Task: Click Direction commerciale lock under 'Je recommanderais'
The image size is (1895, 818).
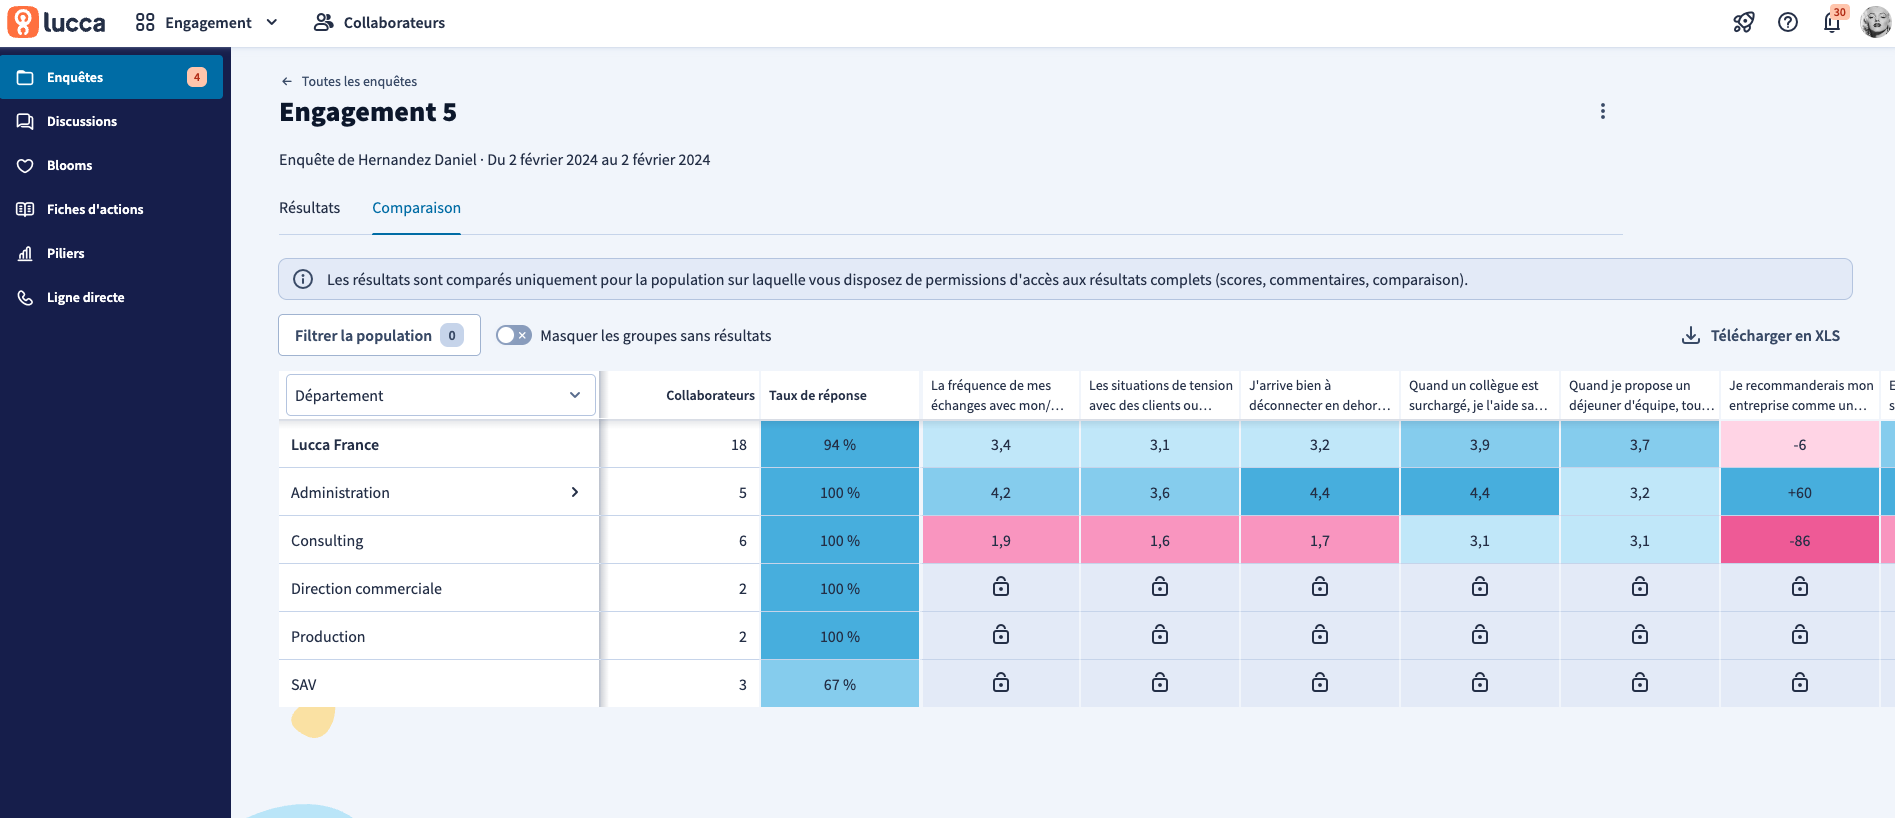Action: point(1800,587)
